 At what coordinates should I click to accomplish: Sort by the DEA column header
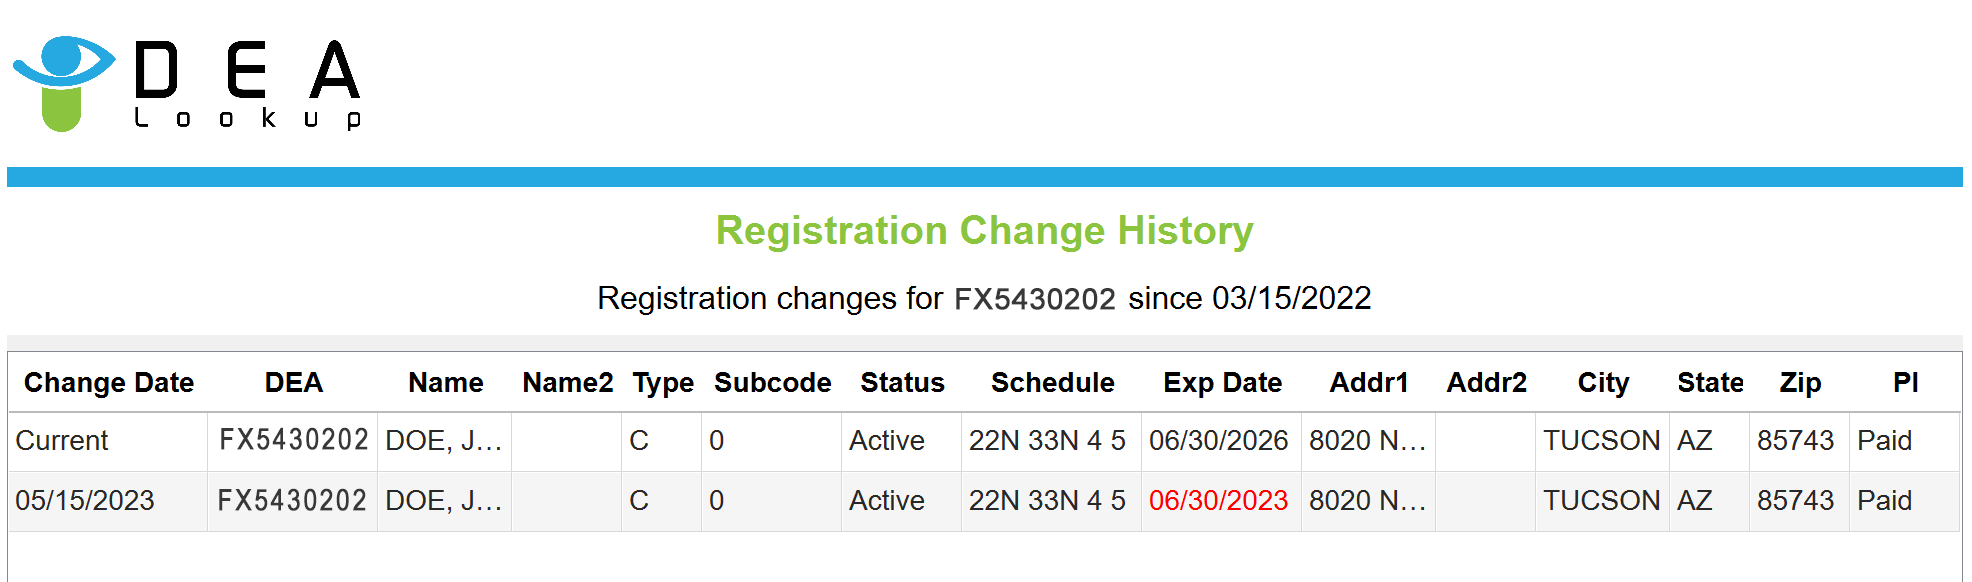293,383
